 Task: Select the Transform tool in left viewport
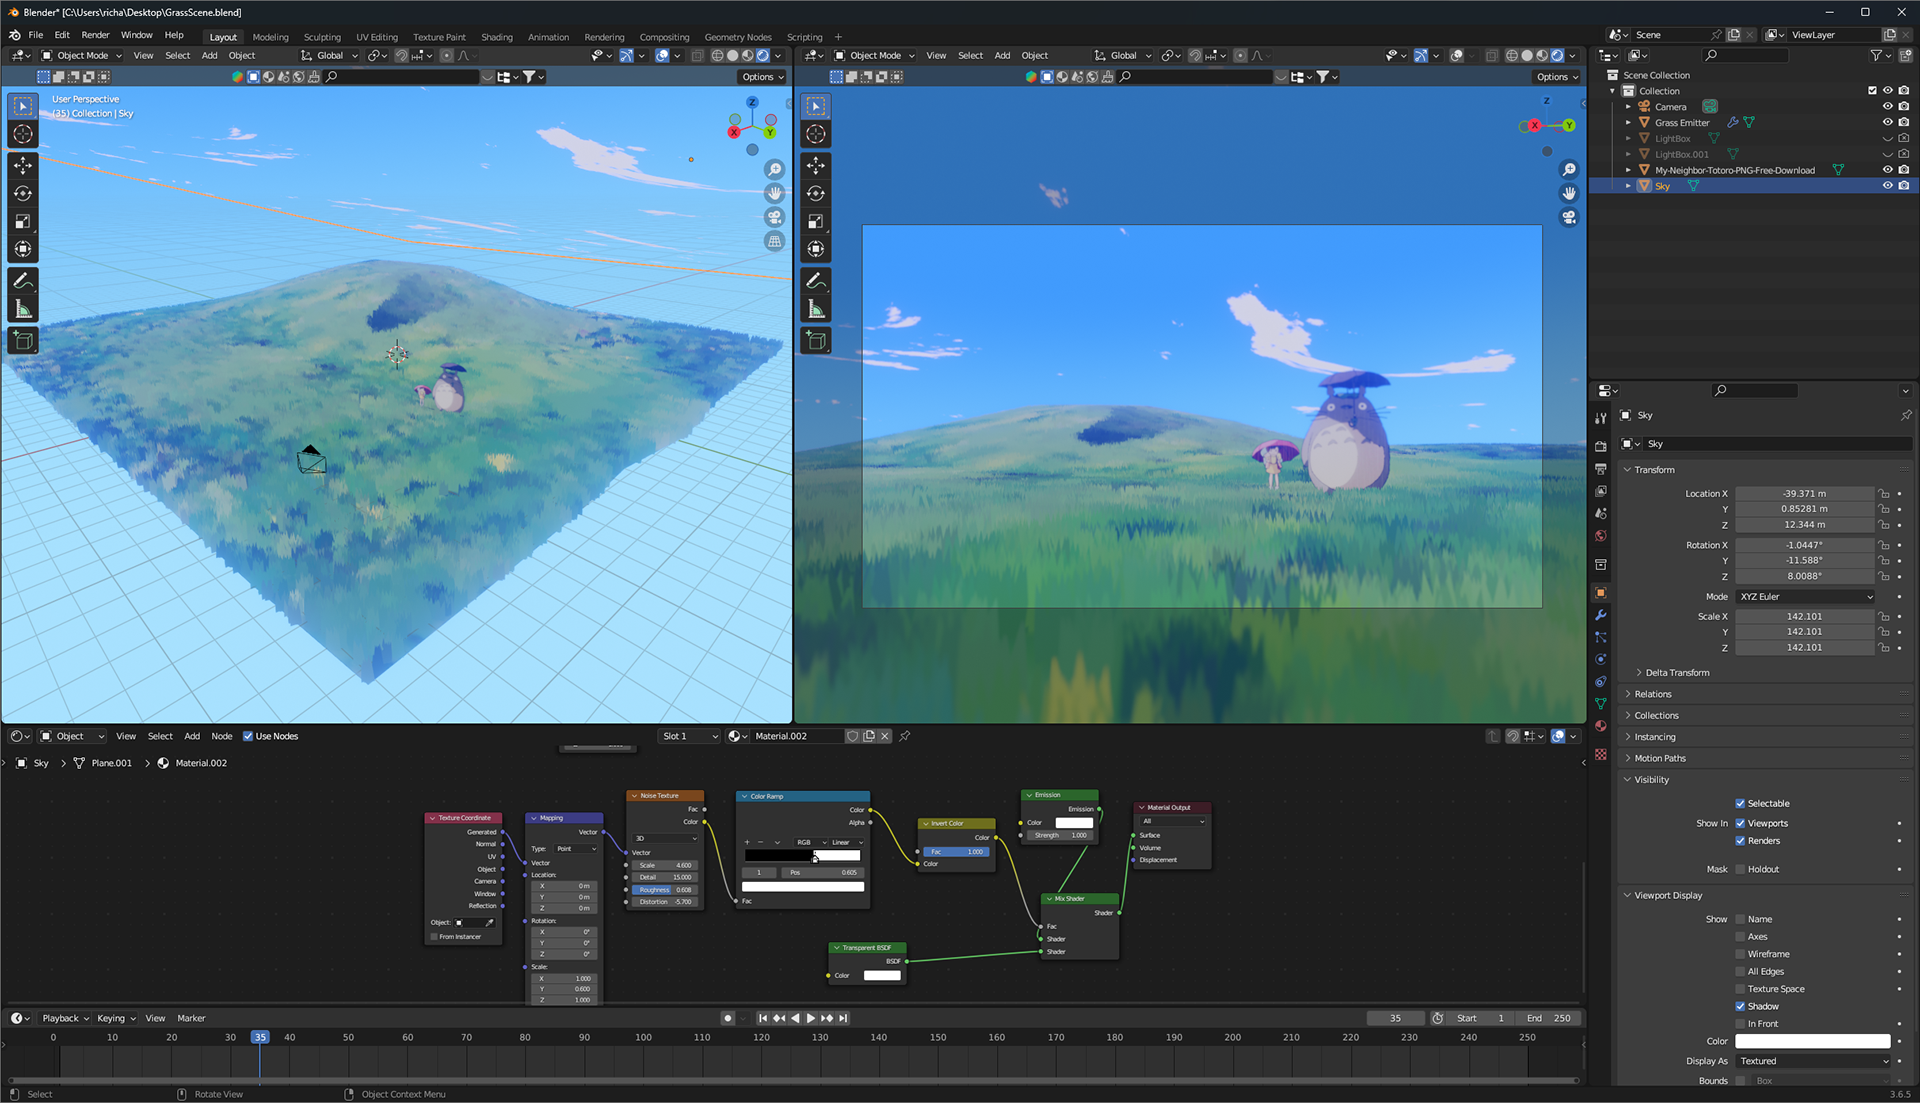(23, 249)
